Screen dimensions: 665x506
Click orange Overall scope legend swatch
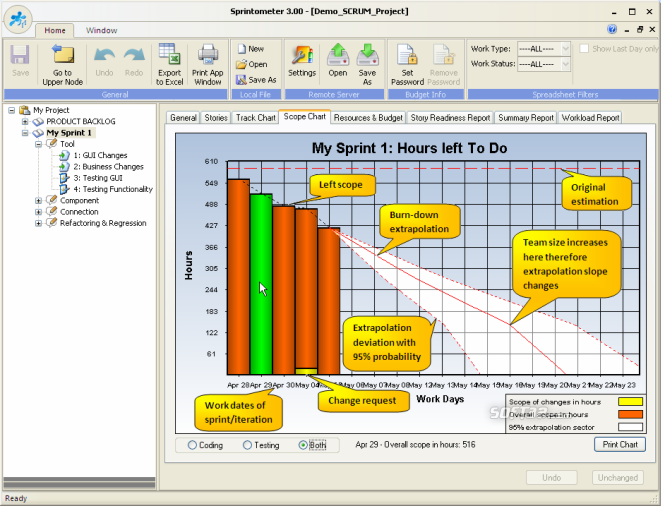coord(630,414)
